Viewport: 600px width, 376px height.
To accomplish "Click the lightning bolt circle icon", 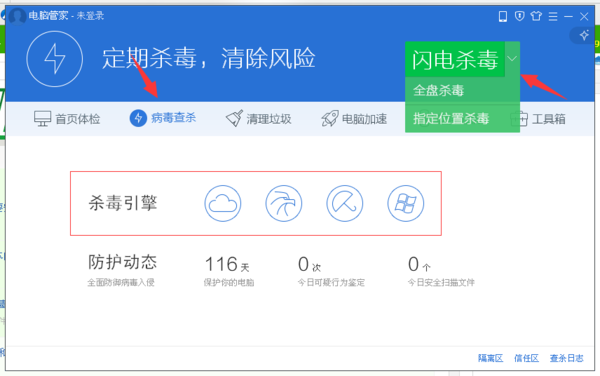I will [x=55, y=59].
